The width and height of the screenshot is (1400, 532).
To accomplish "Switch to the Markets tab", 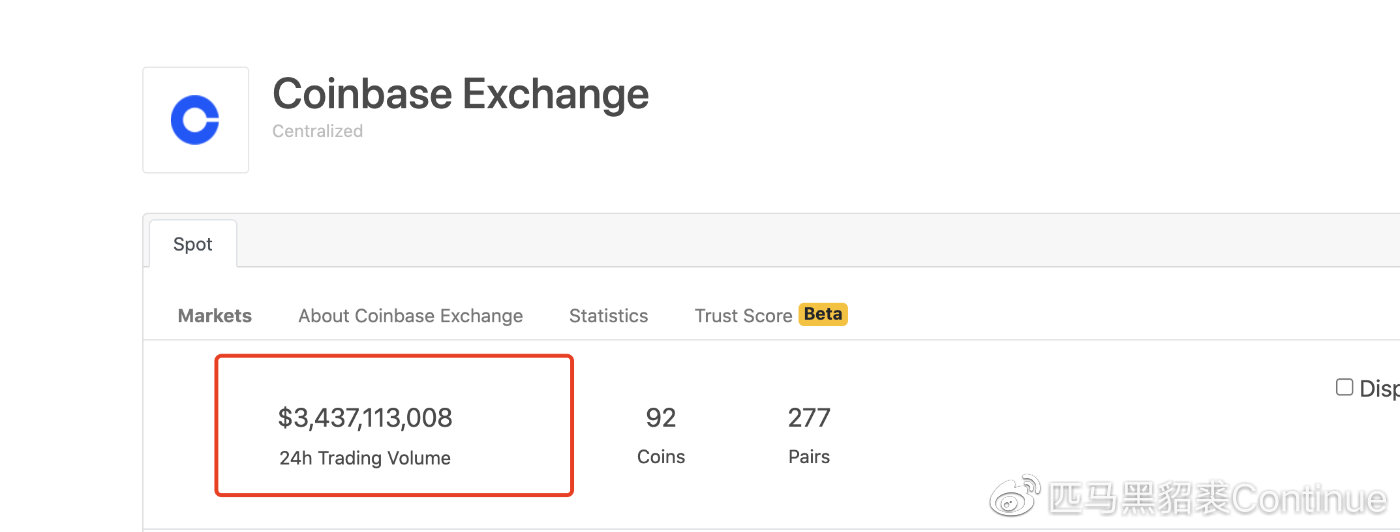I will pos(215,316).
